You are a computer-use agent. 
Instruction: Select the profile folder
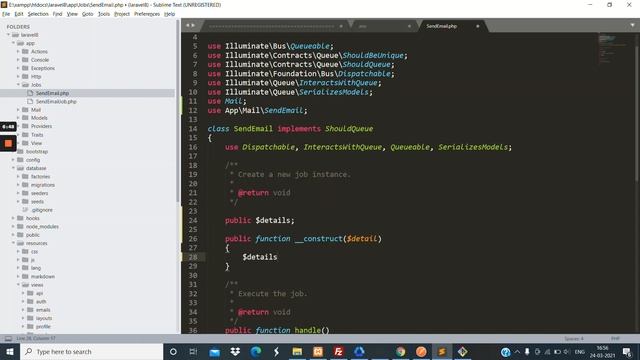43,327
